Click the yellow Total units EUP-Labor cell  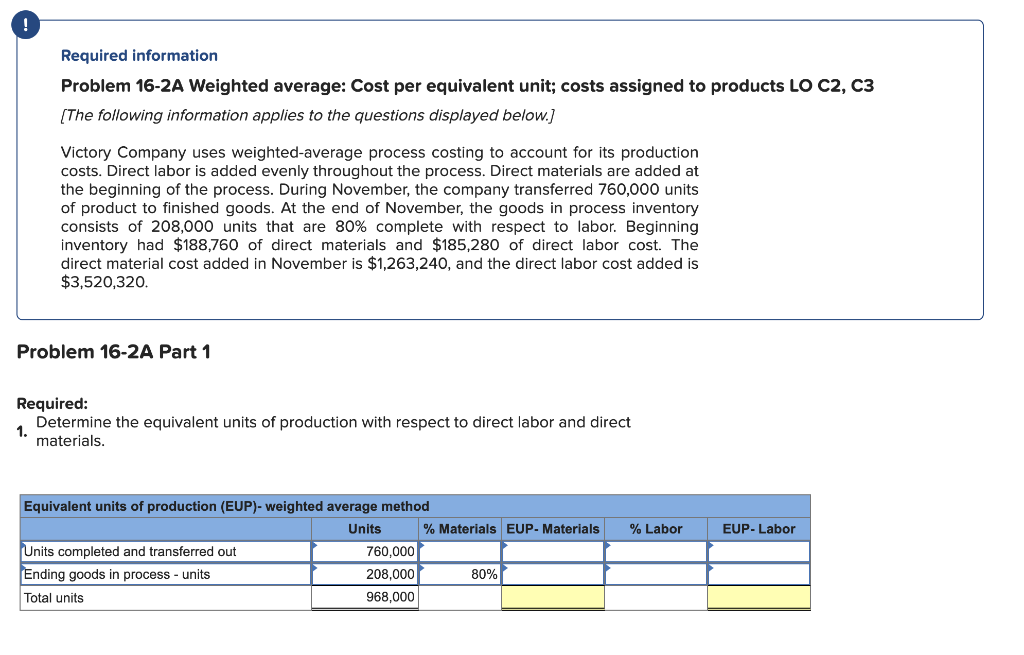click(x=759, y=596)
